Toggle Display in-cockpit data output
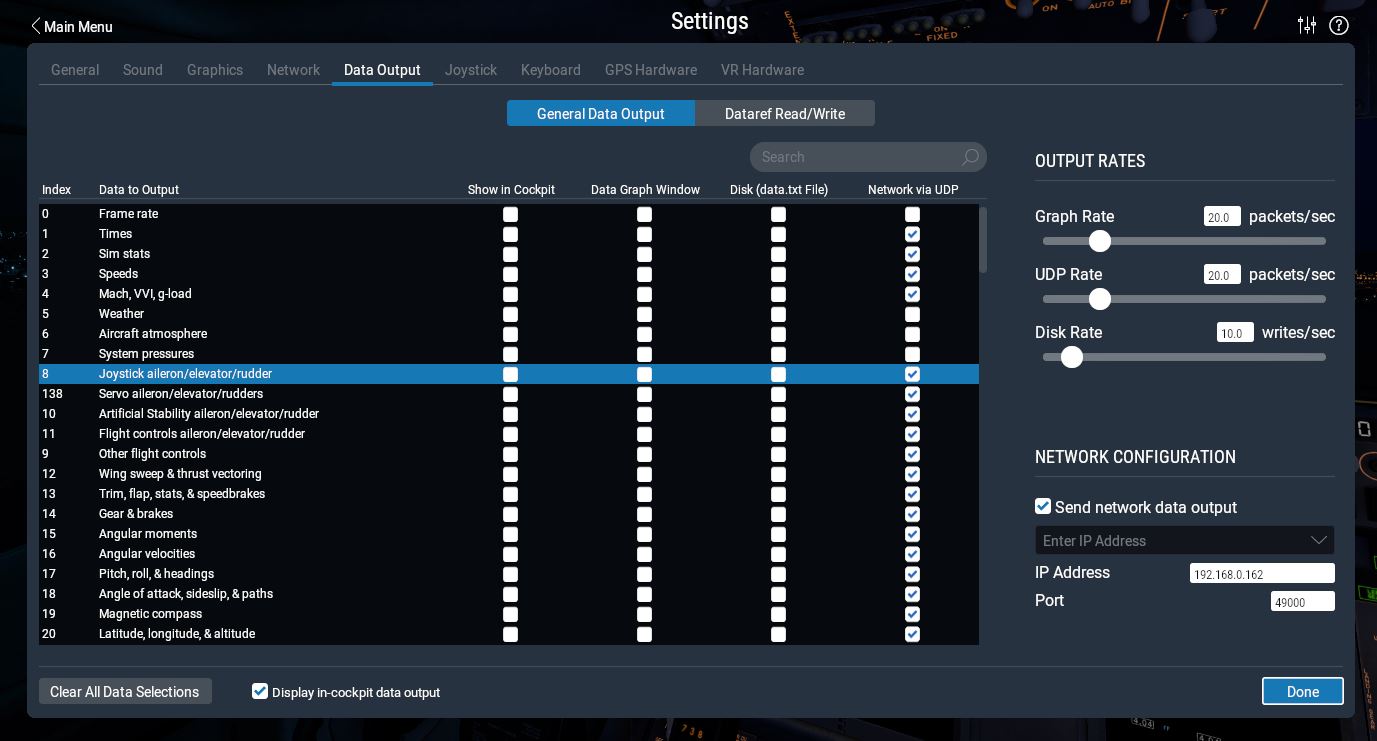This screenshot has height=741, width=1377. click(x=260, y=691)
